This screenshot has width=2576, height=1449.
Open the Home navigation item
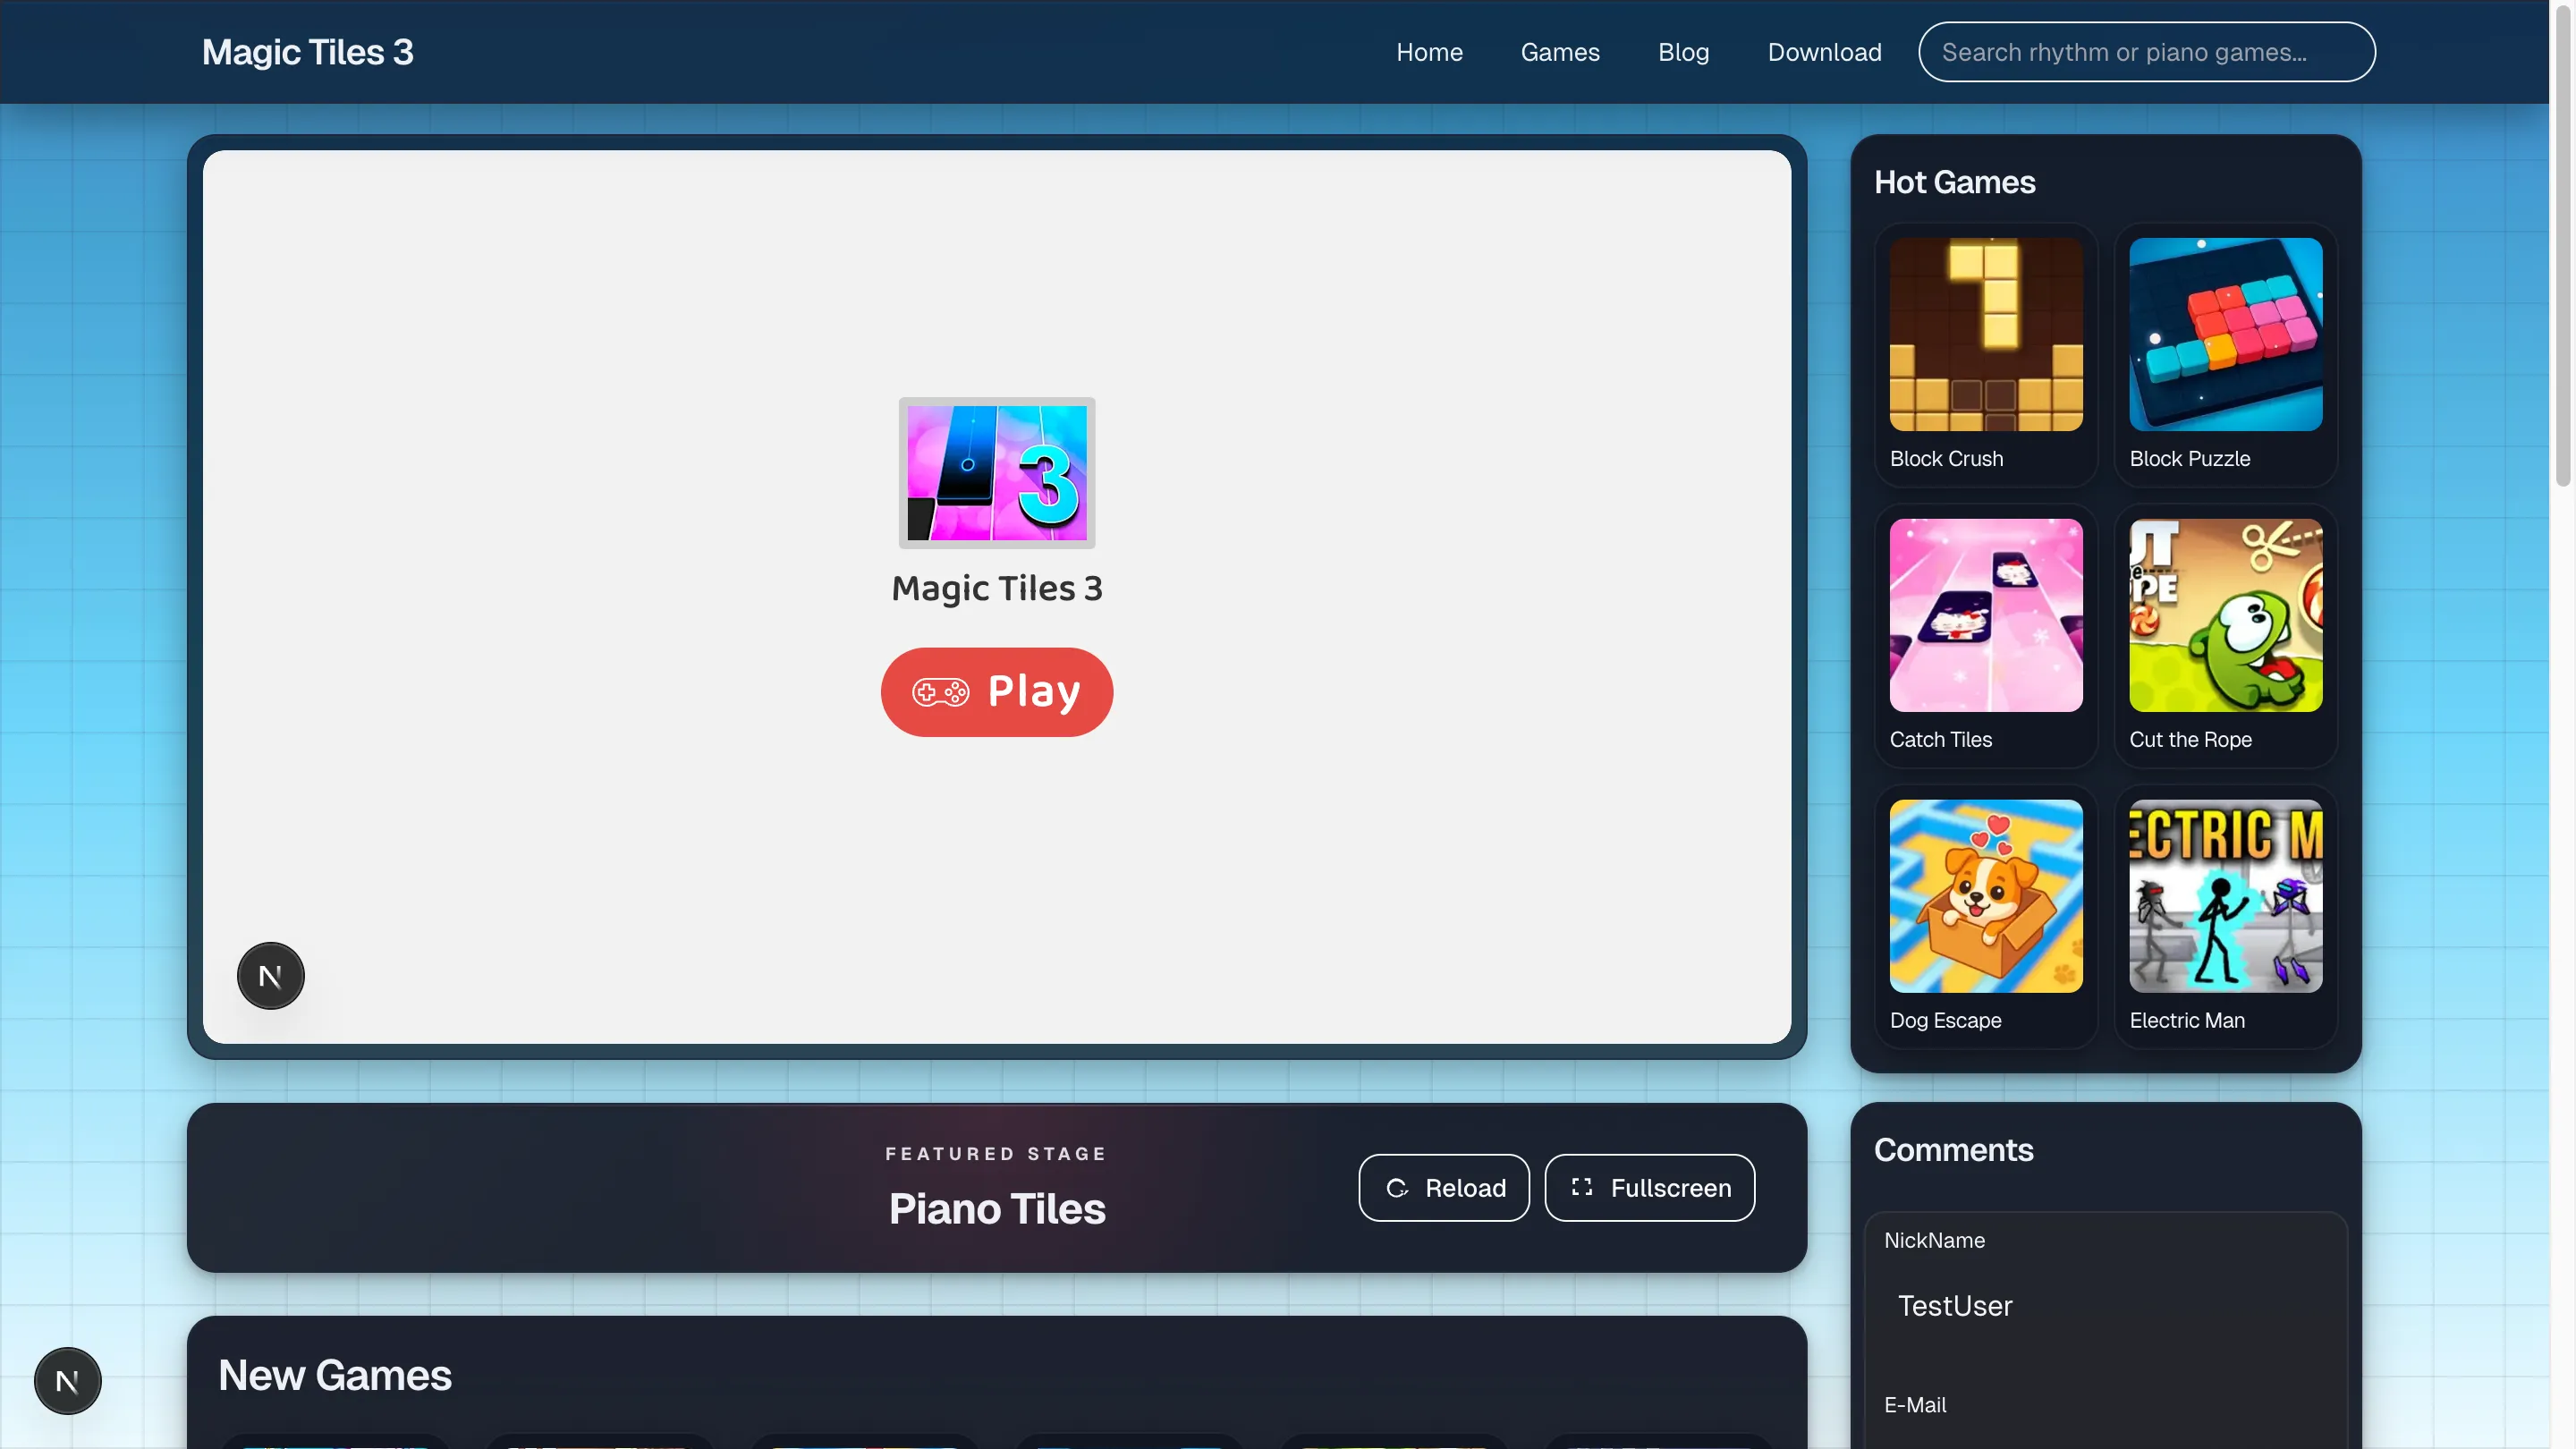coord(1428,52)
